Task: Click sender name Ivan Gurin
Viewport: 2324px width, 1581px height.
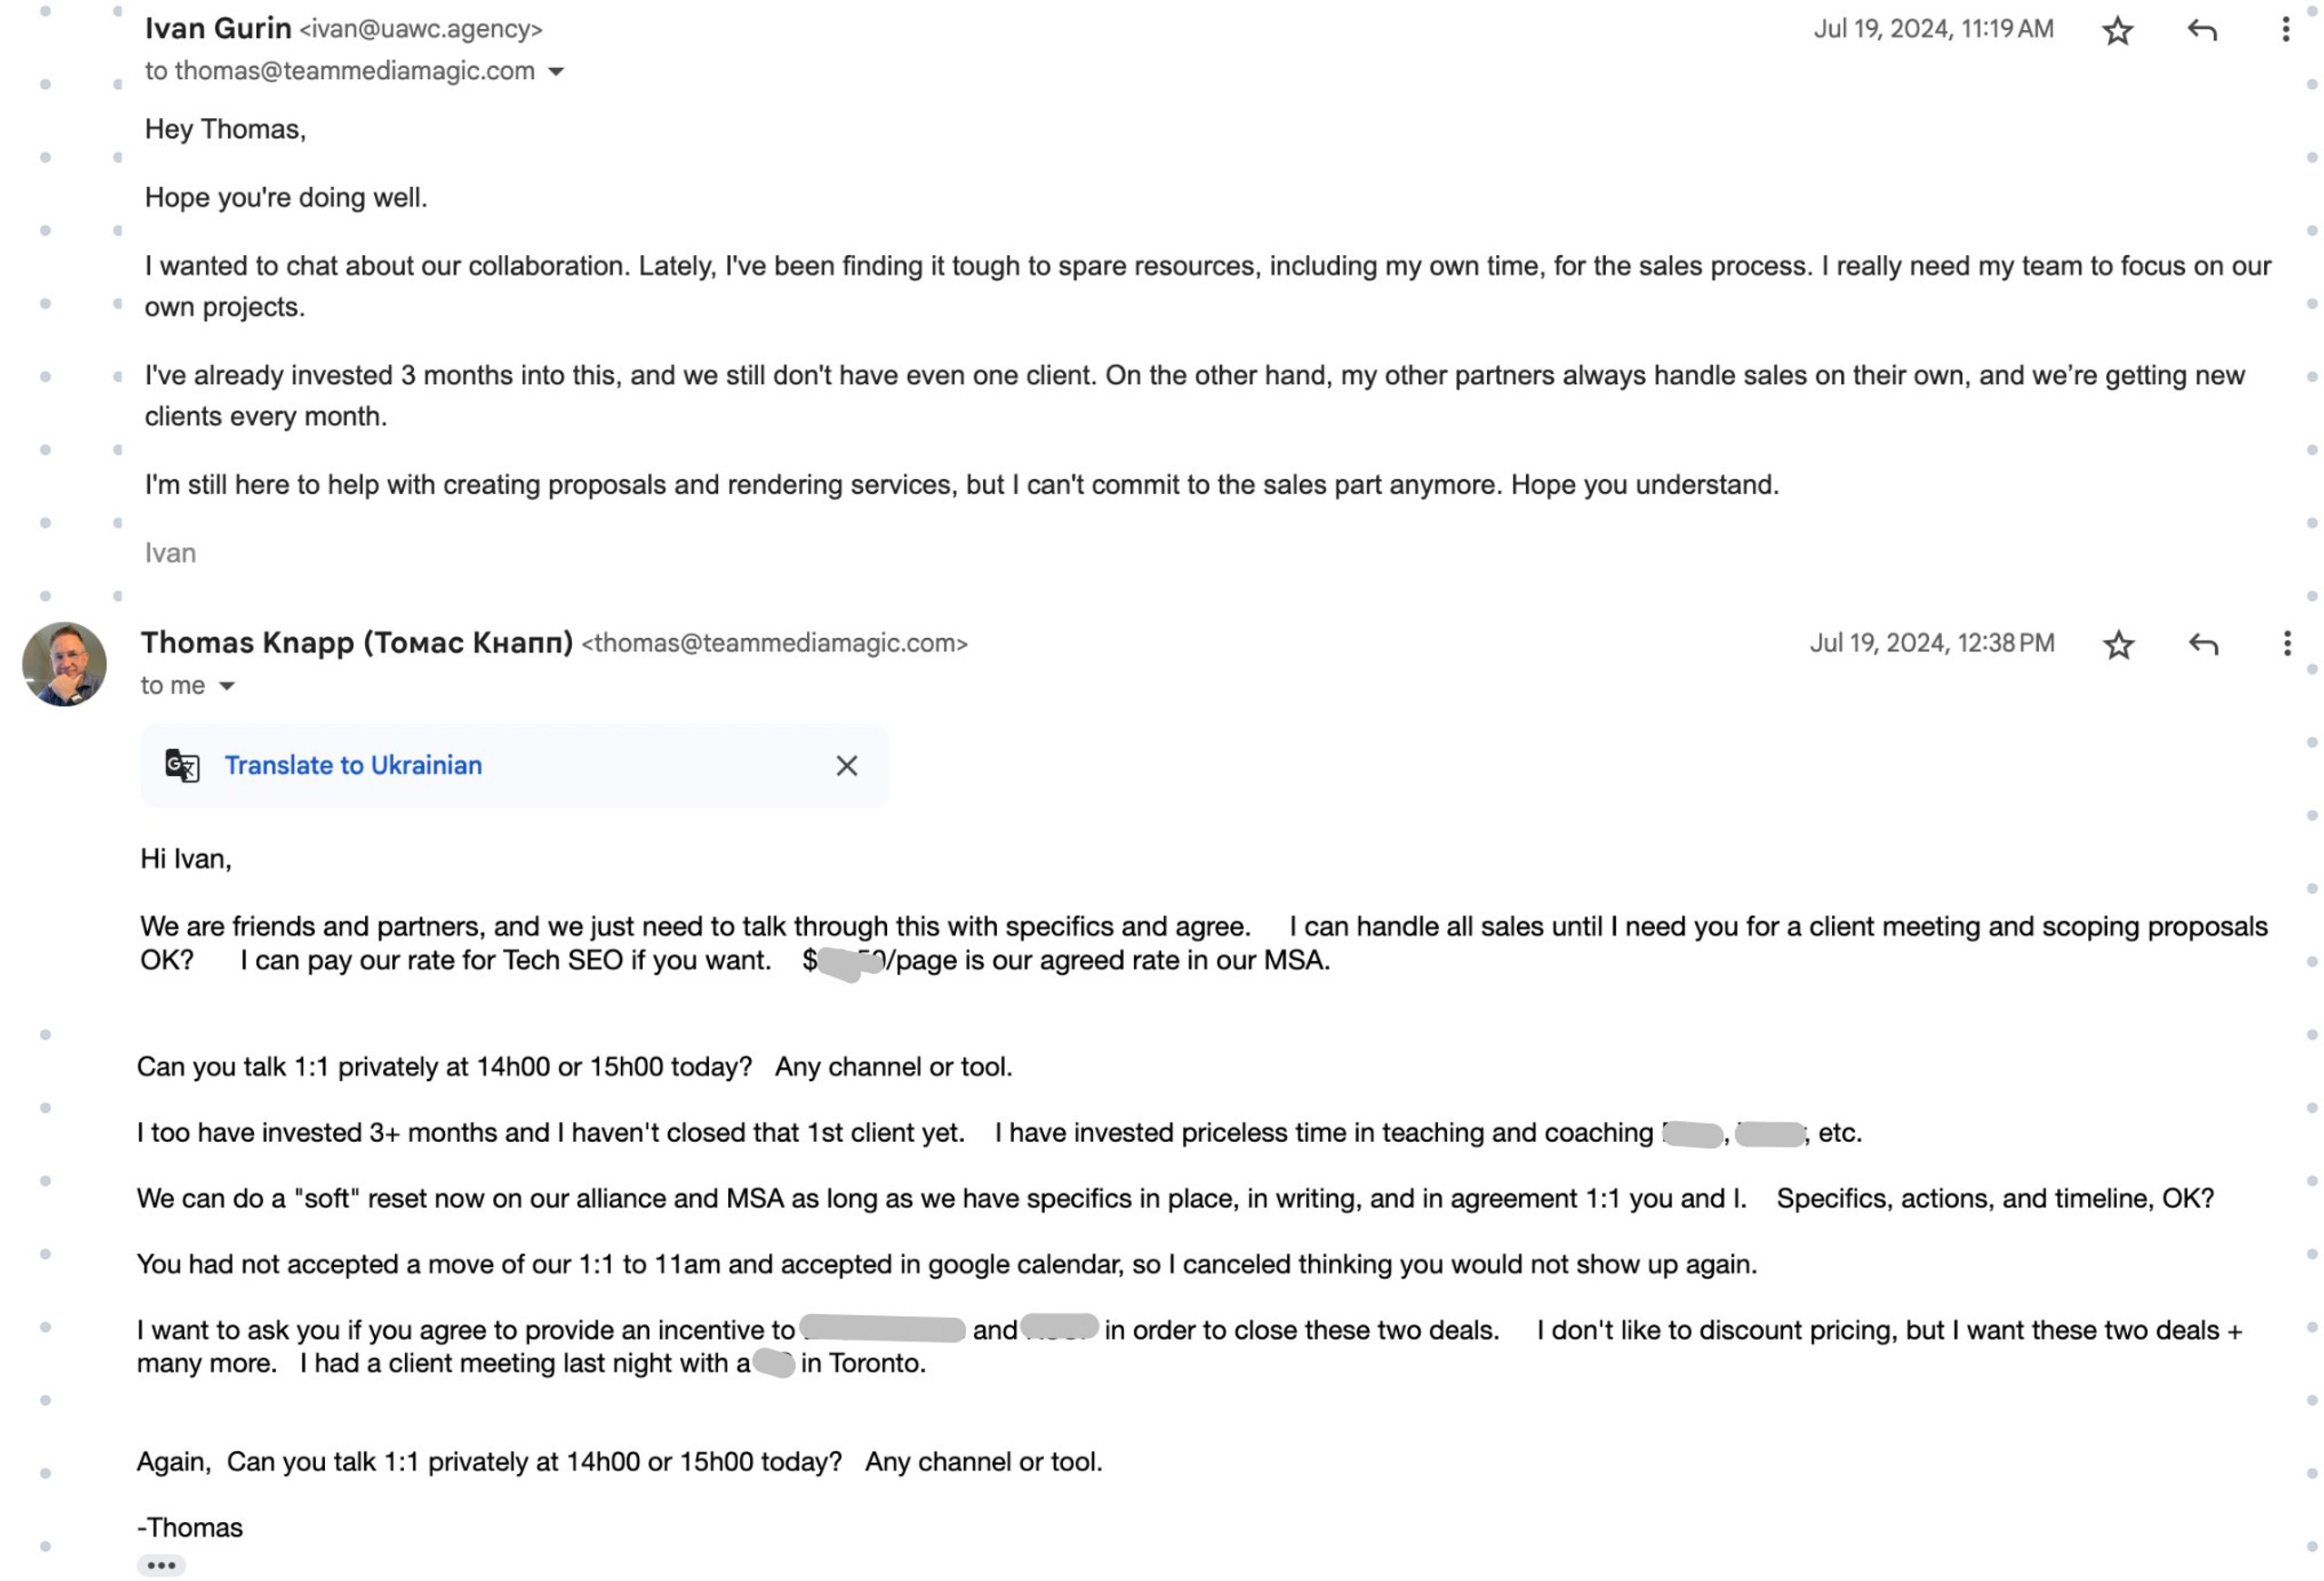Action: point(218,29)
